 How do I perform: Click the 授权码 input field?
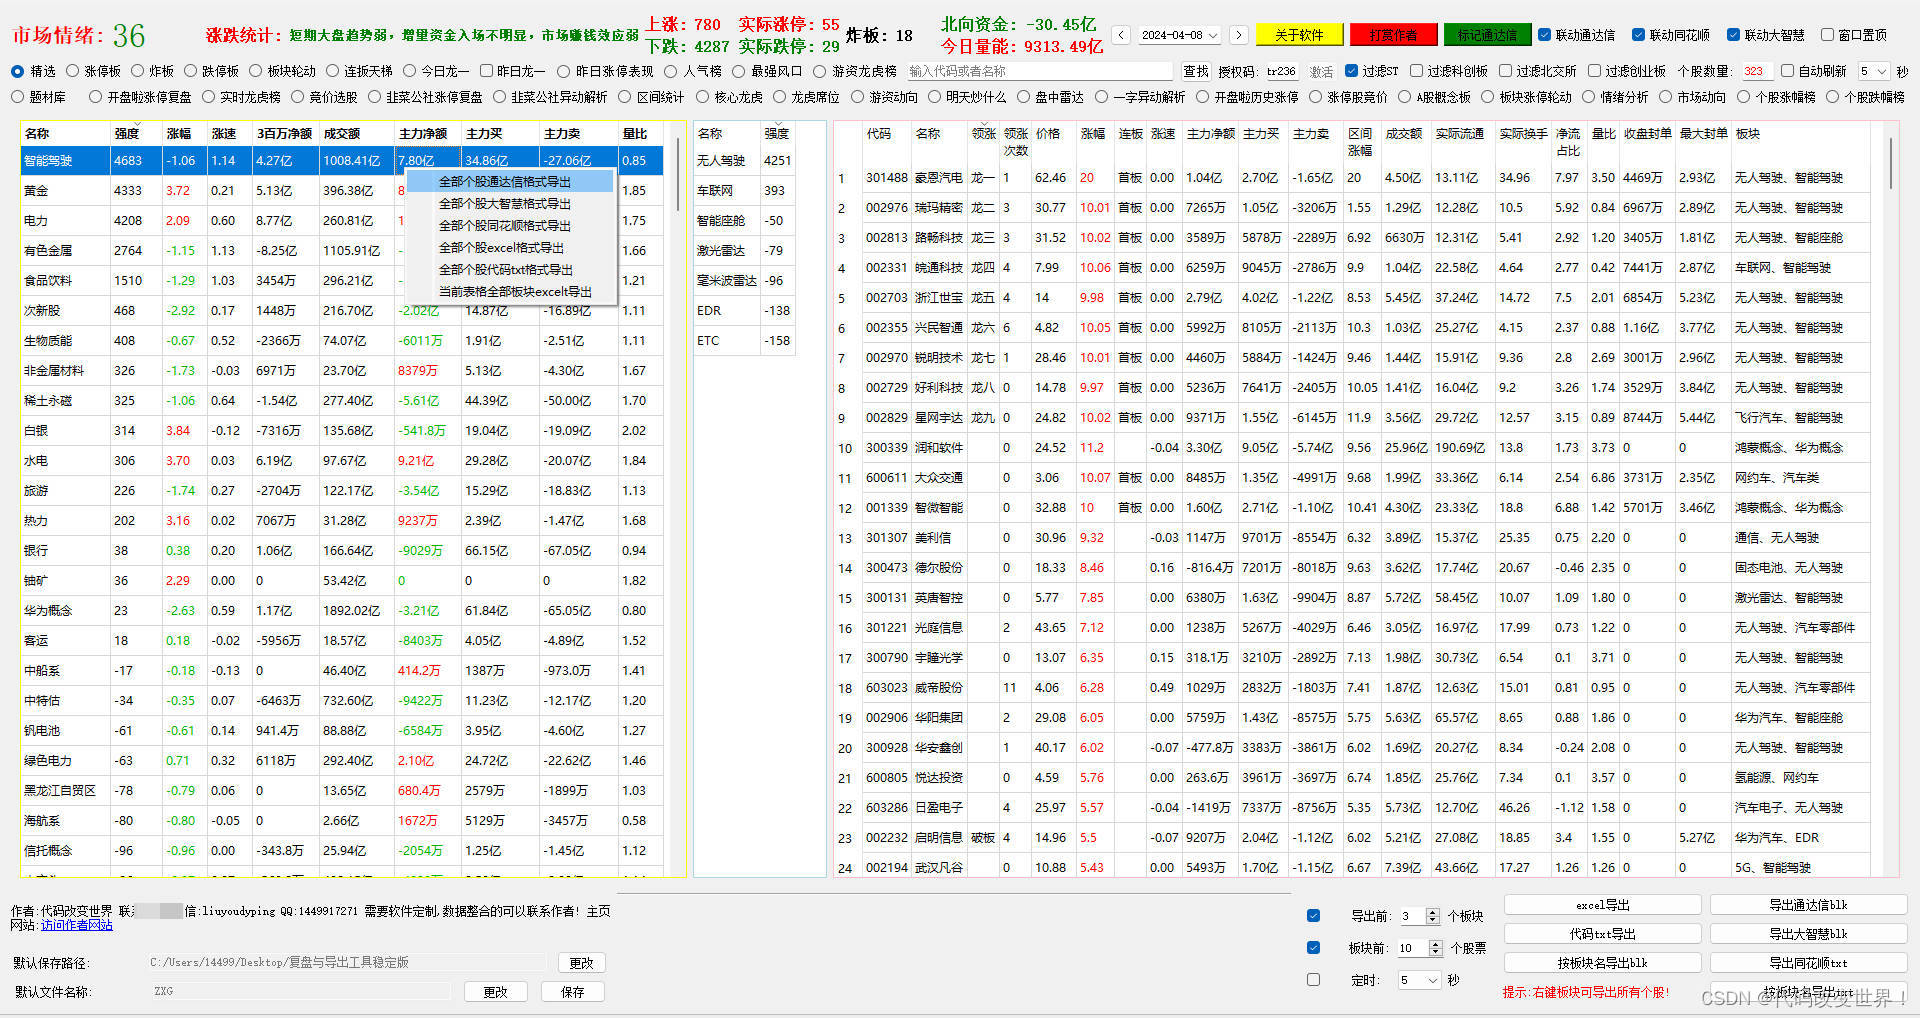pos(1281,71)
